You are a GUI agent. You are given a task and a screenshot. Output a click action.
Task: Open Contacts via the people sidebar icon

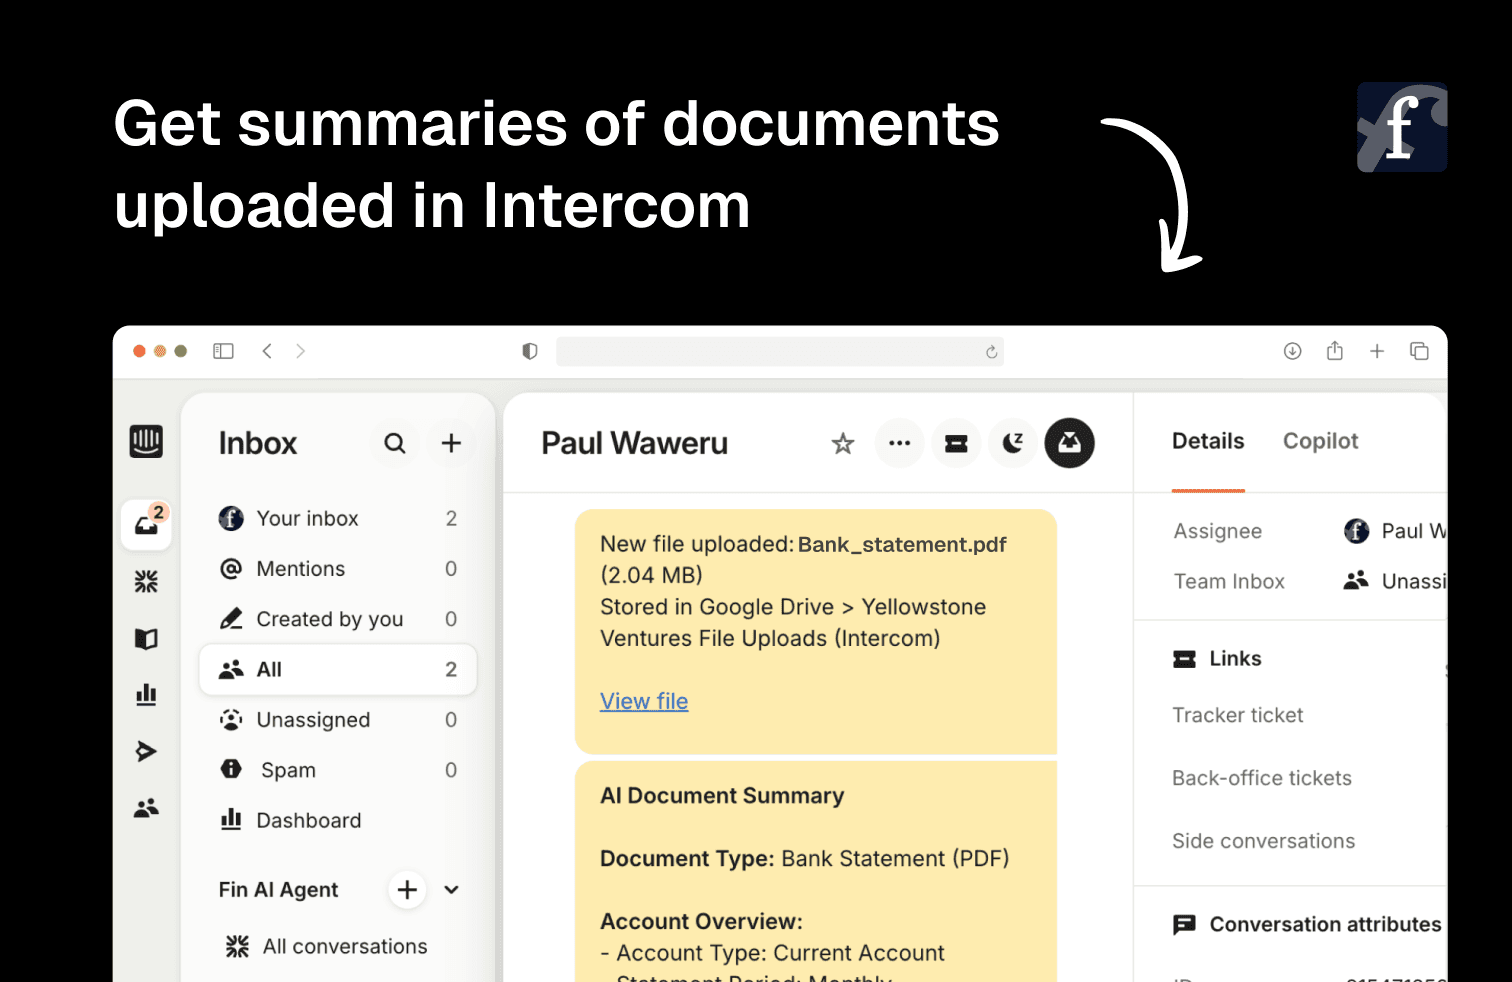coord(146,808)
